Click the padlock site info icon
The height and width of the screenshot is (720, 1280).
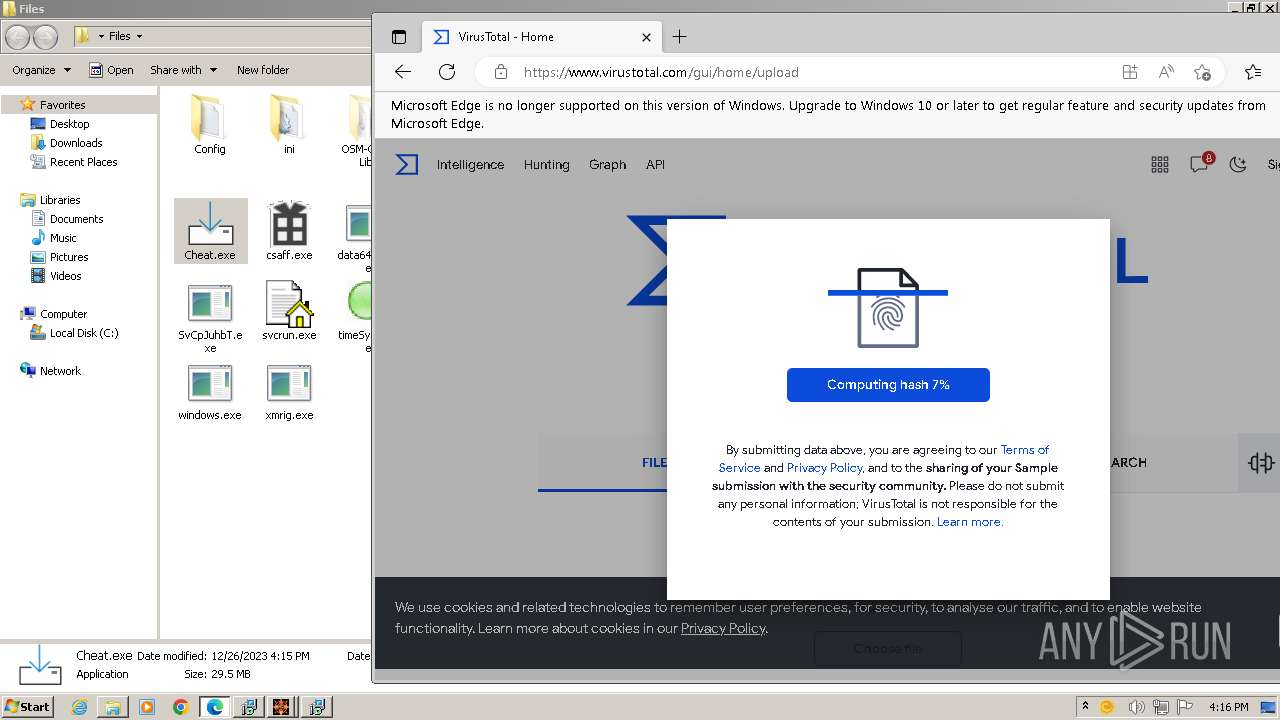pyautogui.click(x=501, y=72)
